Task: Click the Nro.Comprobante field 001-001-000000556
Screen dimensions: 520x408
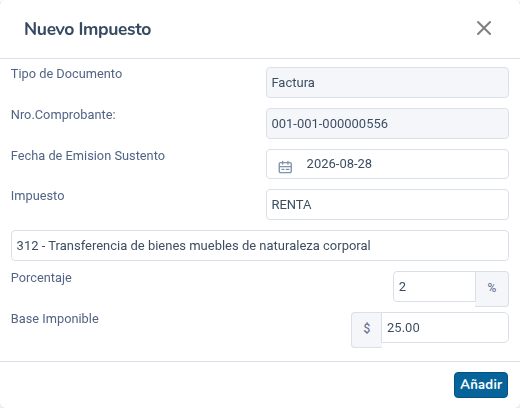Action: (x=387, y=124)
